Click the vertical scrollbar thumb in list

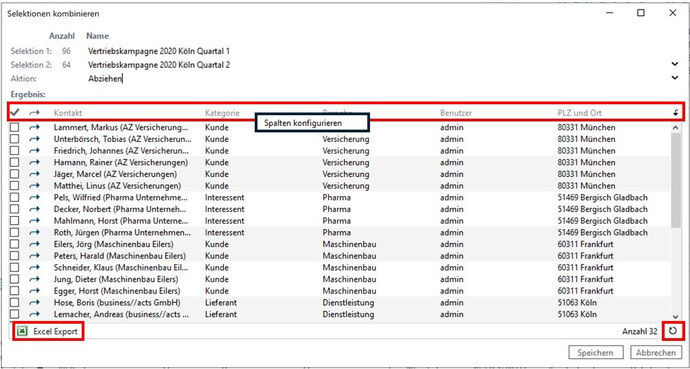tap(676, 180)
